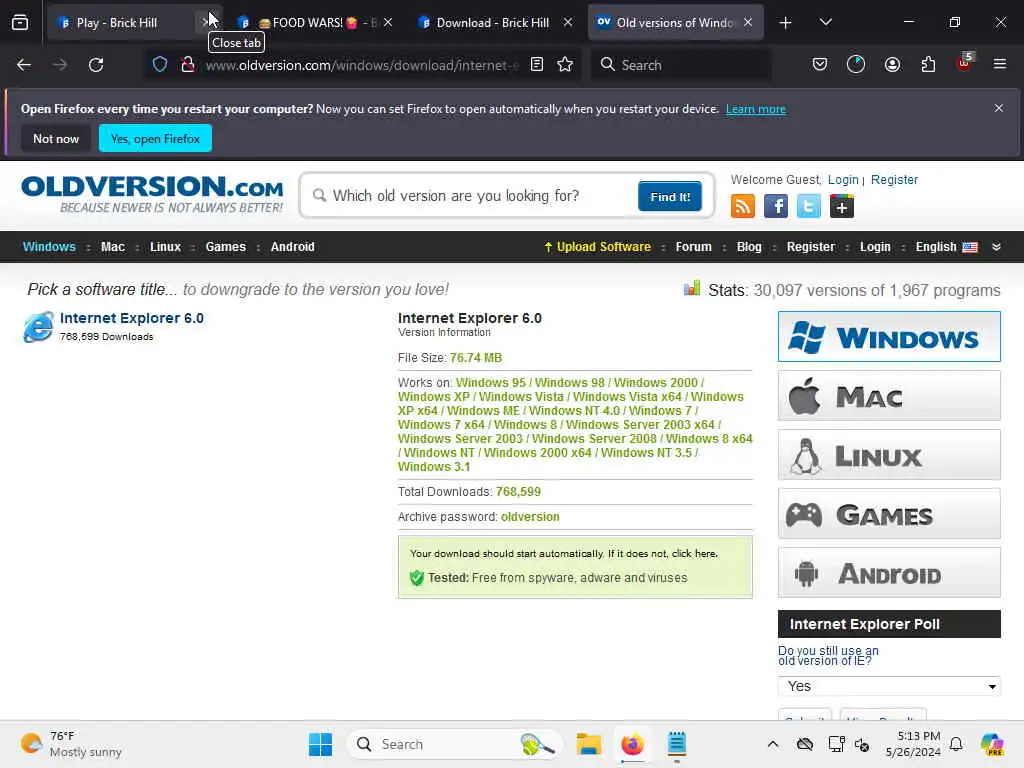This screenshot has height=768, width=1024.
Task: Open Windows Start menu
Action: coord(320,744)
